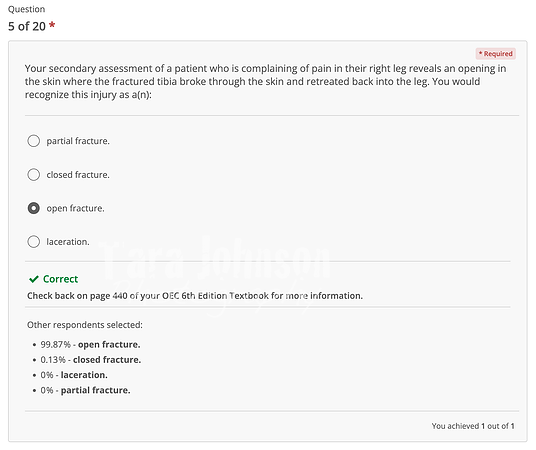The width and height of the screenshot is (536, 450).
Task: Select the open fracture radio button
Action: (x=34, y=208)
